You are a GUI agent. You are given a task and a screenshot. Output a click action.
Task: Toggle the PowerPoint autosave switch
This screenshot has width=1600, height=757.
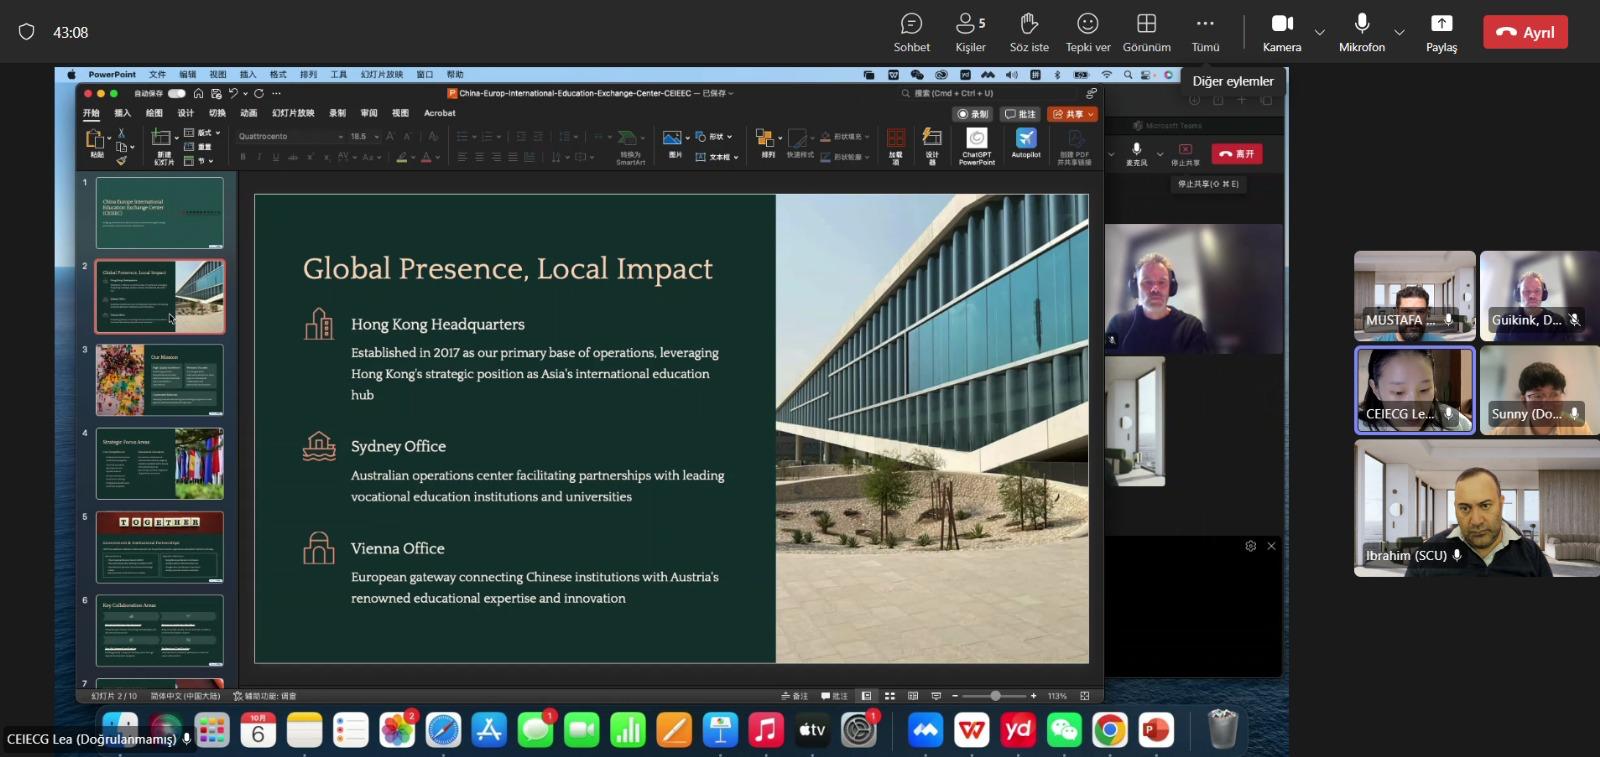tap(177, 93)
